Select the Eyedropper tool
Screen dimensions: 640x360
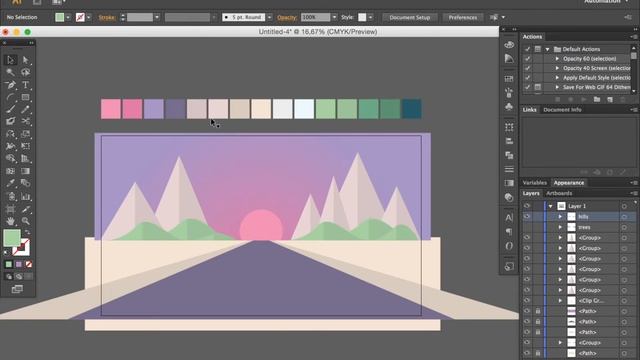point(11,183)
